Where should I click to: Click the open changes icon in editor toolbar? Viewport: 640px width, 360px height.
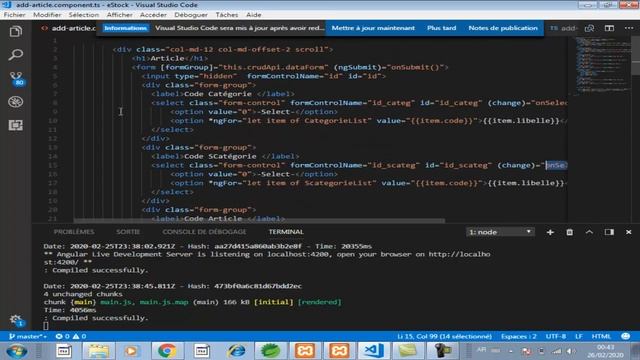click(589, 28)
